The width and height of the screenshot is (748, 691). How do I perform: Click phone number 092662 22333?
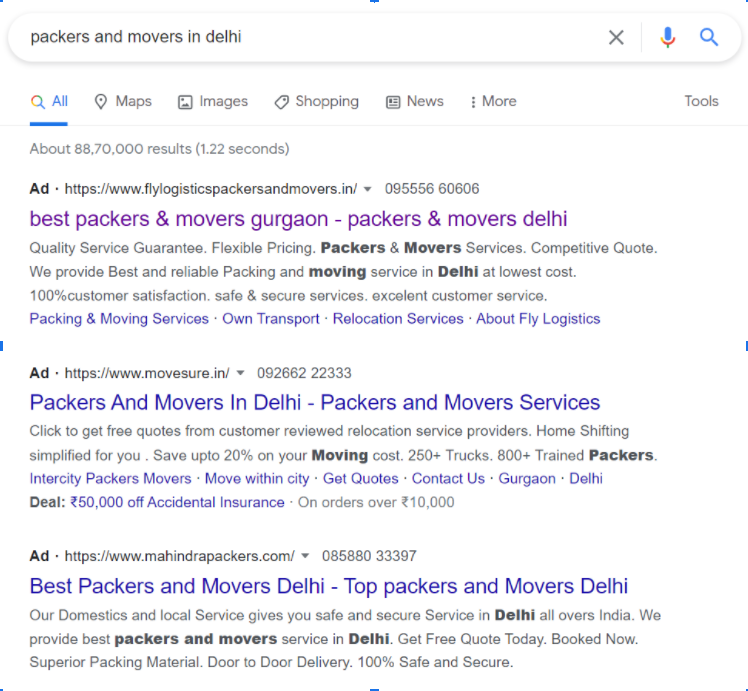tap(304, 373)
